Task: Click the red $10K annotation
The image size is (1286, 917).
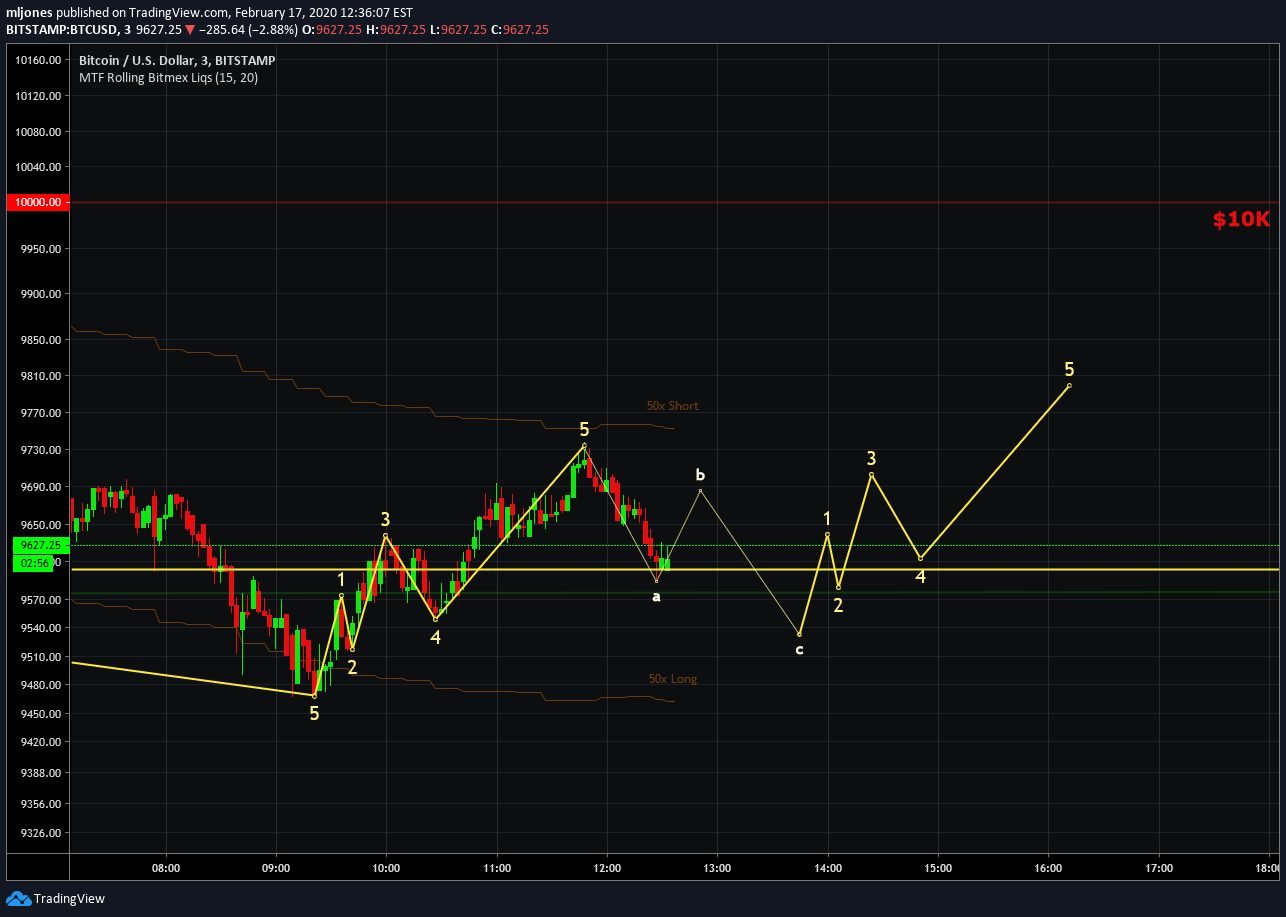Action: [1241, 220]
